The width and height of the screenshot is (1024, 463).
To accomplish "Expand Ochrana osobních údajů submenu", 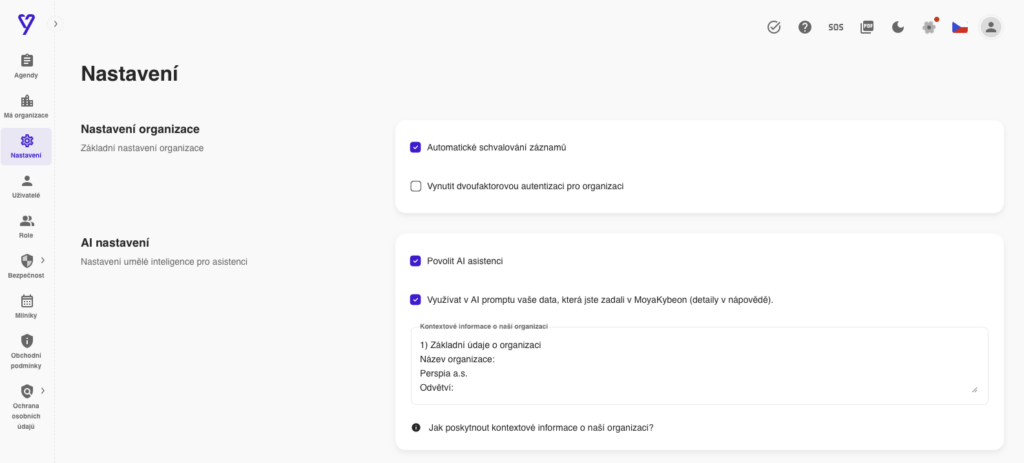I will [43, 390].
